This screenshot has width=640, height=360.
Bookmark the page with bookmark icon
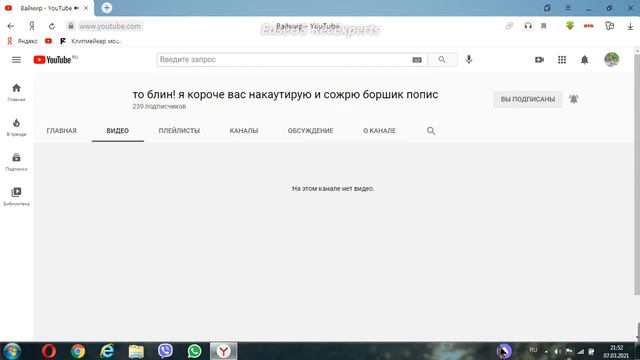pyautogui.click(x=544, y=26)
